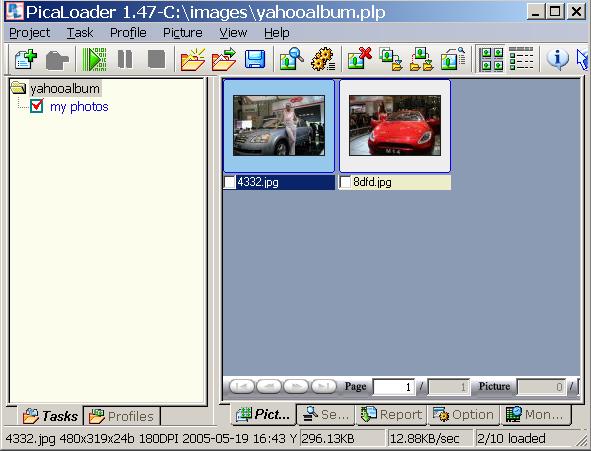Click the Picture number field
The image size is (591, 451).
click(x=541, y=387)
